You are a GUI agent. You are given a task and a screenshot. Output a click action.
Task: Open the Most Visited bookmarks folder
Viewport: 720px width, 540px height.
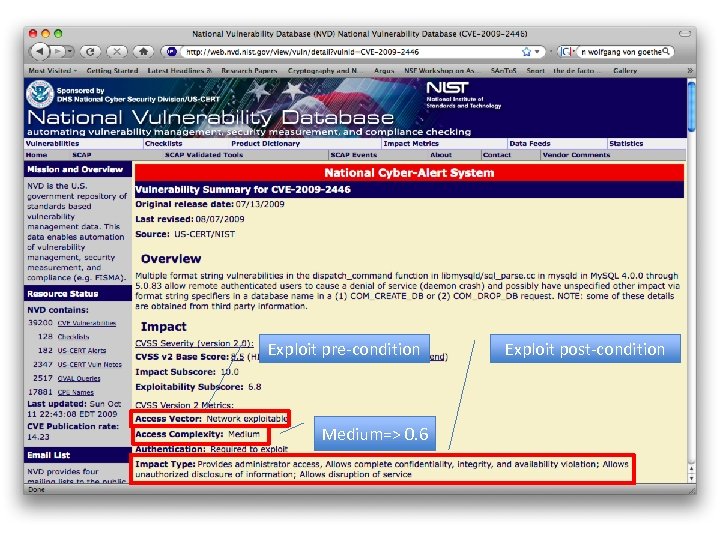click(52, 71)
